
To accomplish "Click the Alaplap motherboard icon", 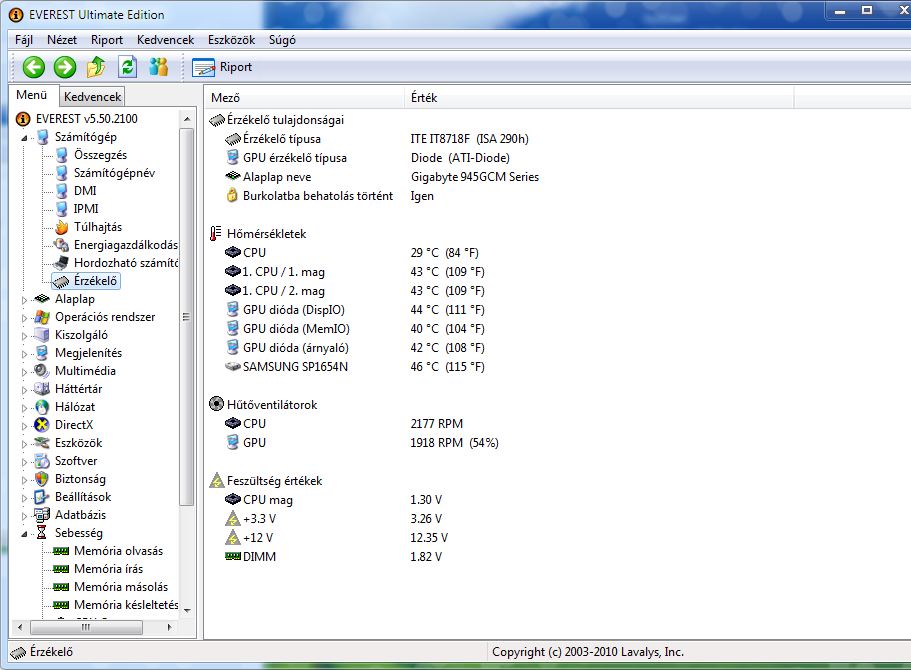I will (x=42, y=299).
